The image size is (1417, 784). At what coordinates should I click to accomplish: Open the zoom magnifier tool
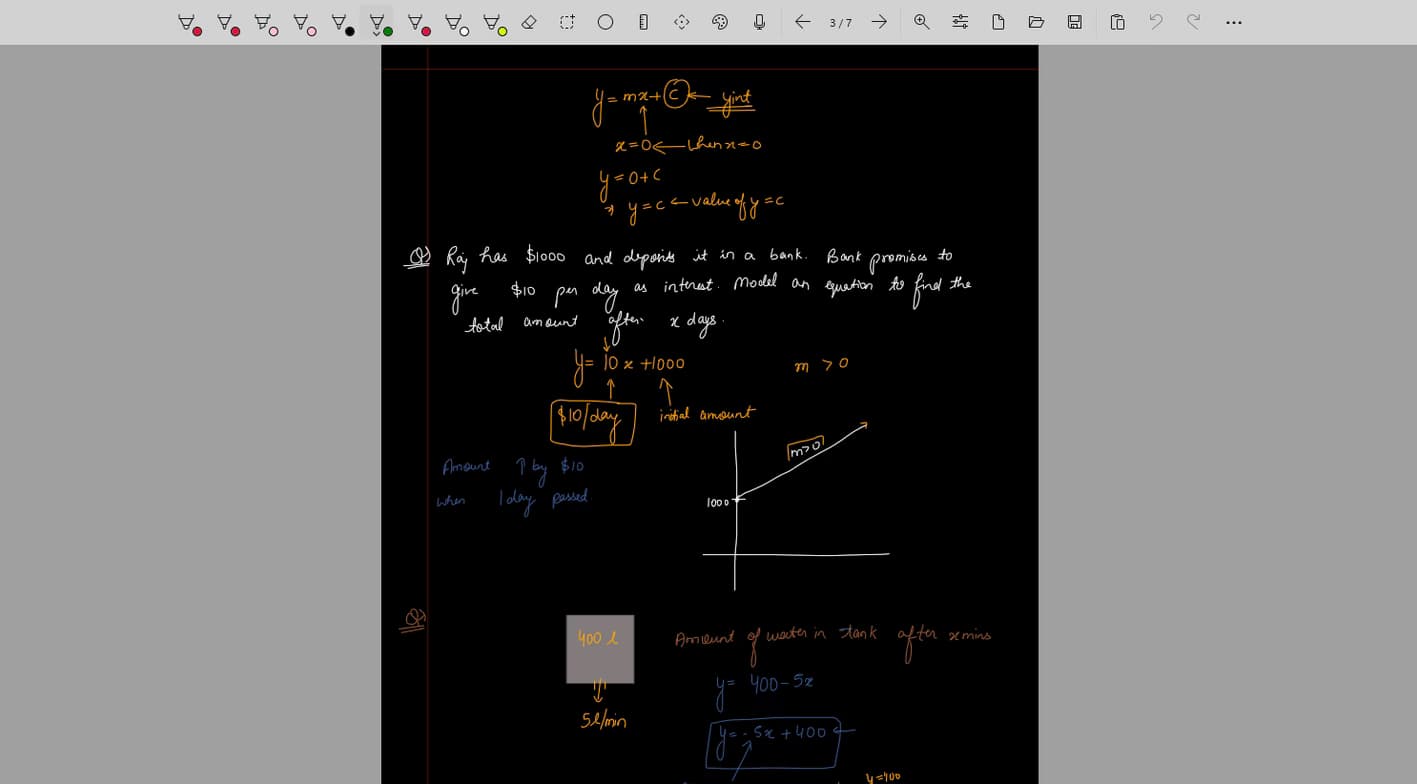tap(920, 21)
